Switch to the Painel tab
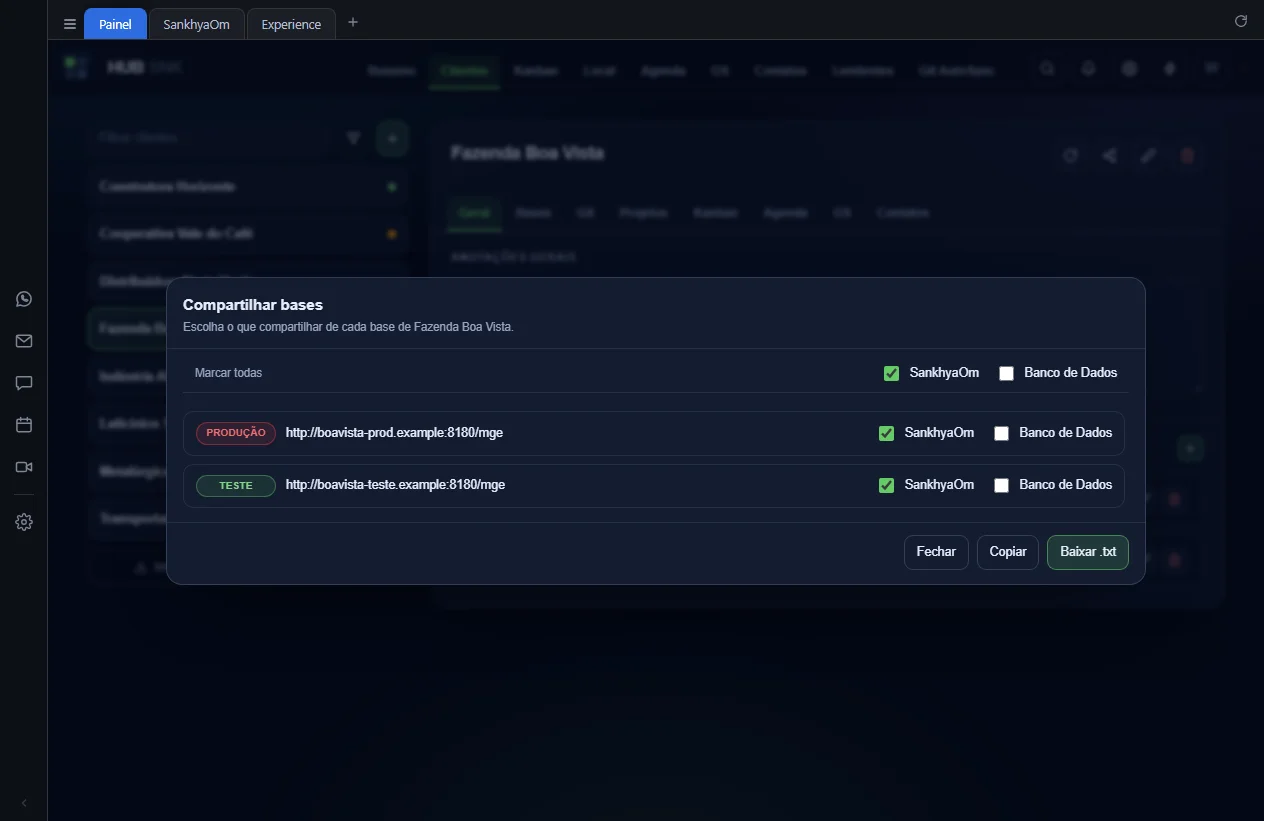Viewport: 1264px width, 821px height. (115, 24)
